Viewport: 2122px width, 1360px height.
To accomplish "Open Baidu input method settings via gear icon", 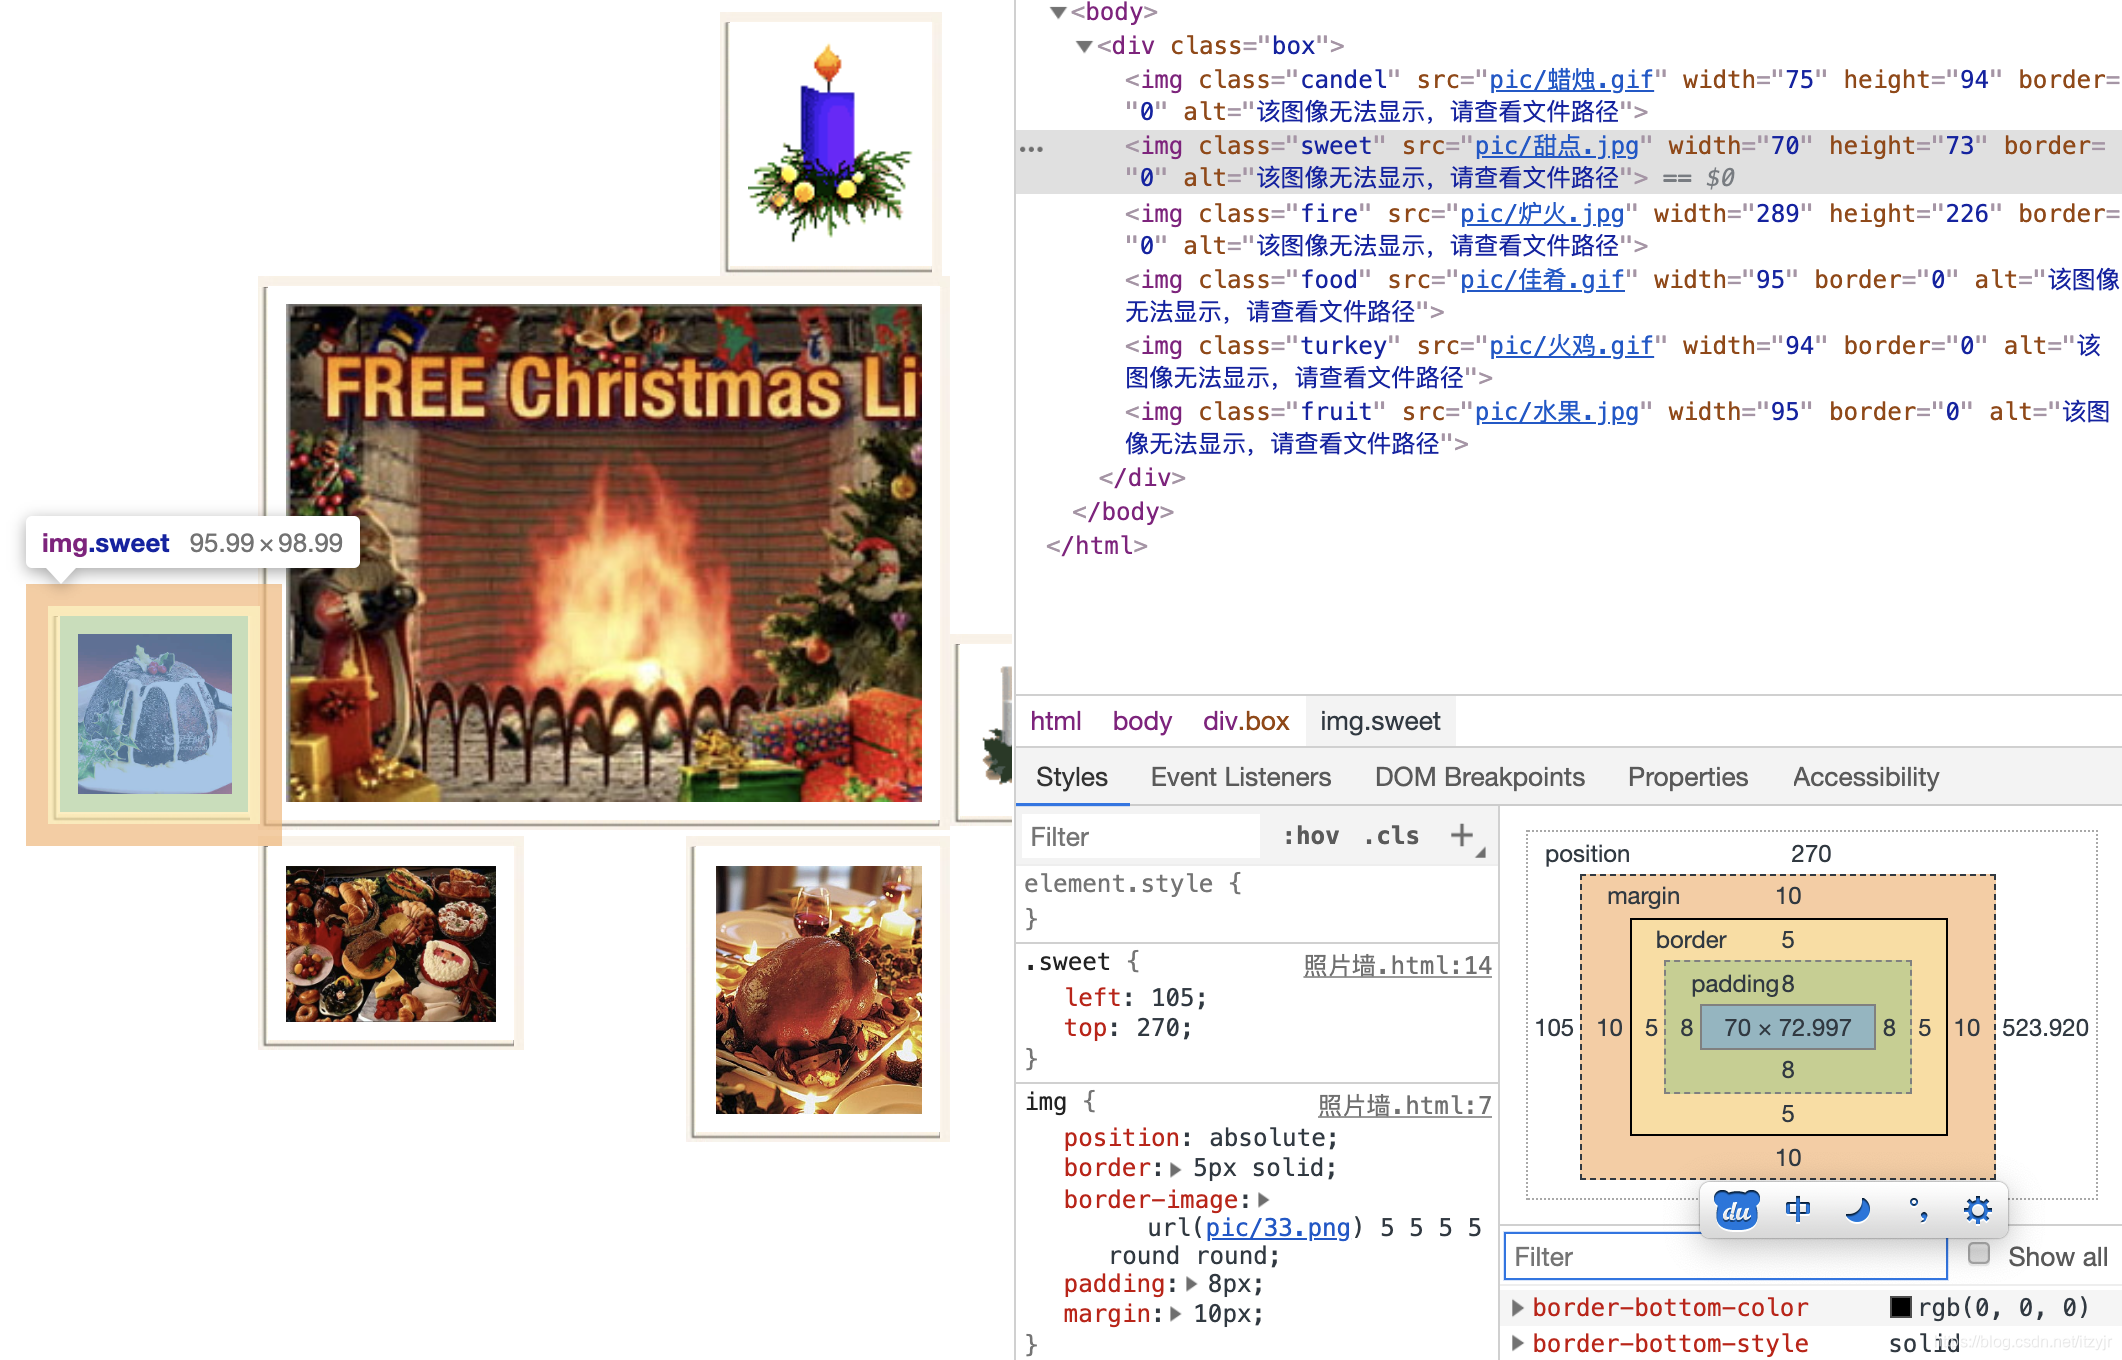I will pyautogui.click(x=1977, y=1210).
